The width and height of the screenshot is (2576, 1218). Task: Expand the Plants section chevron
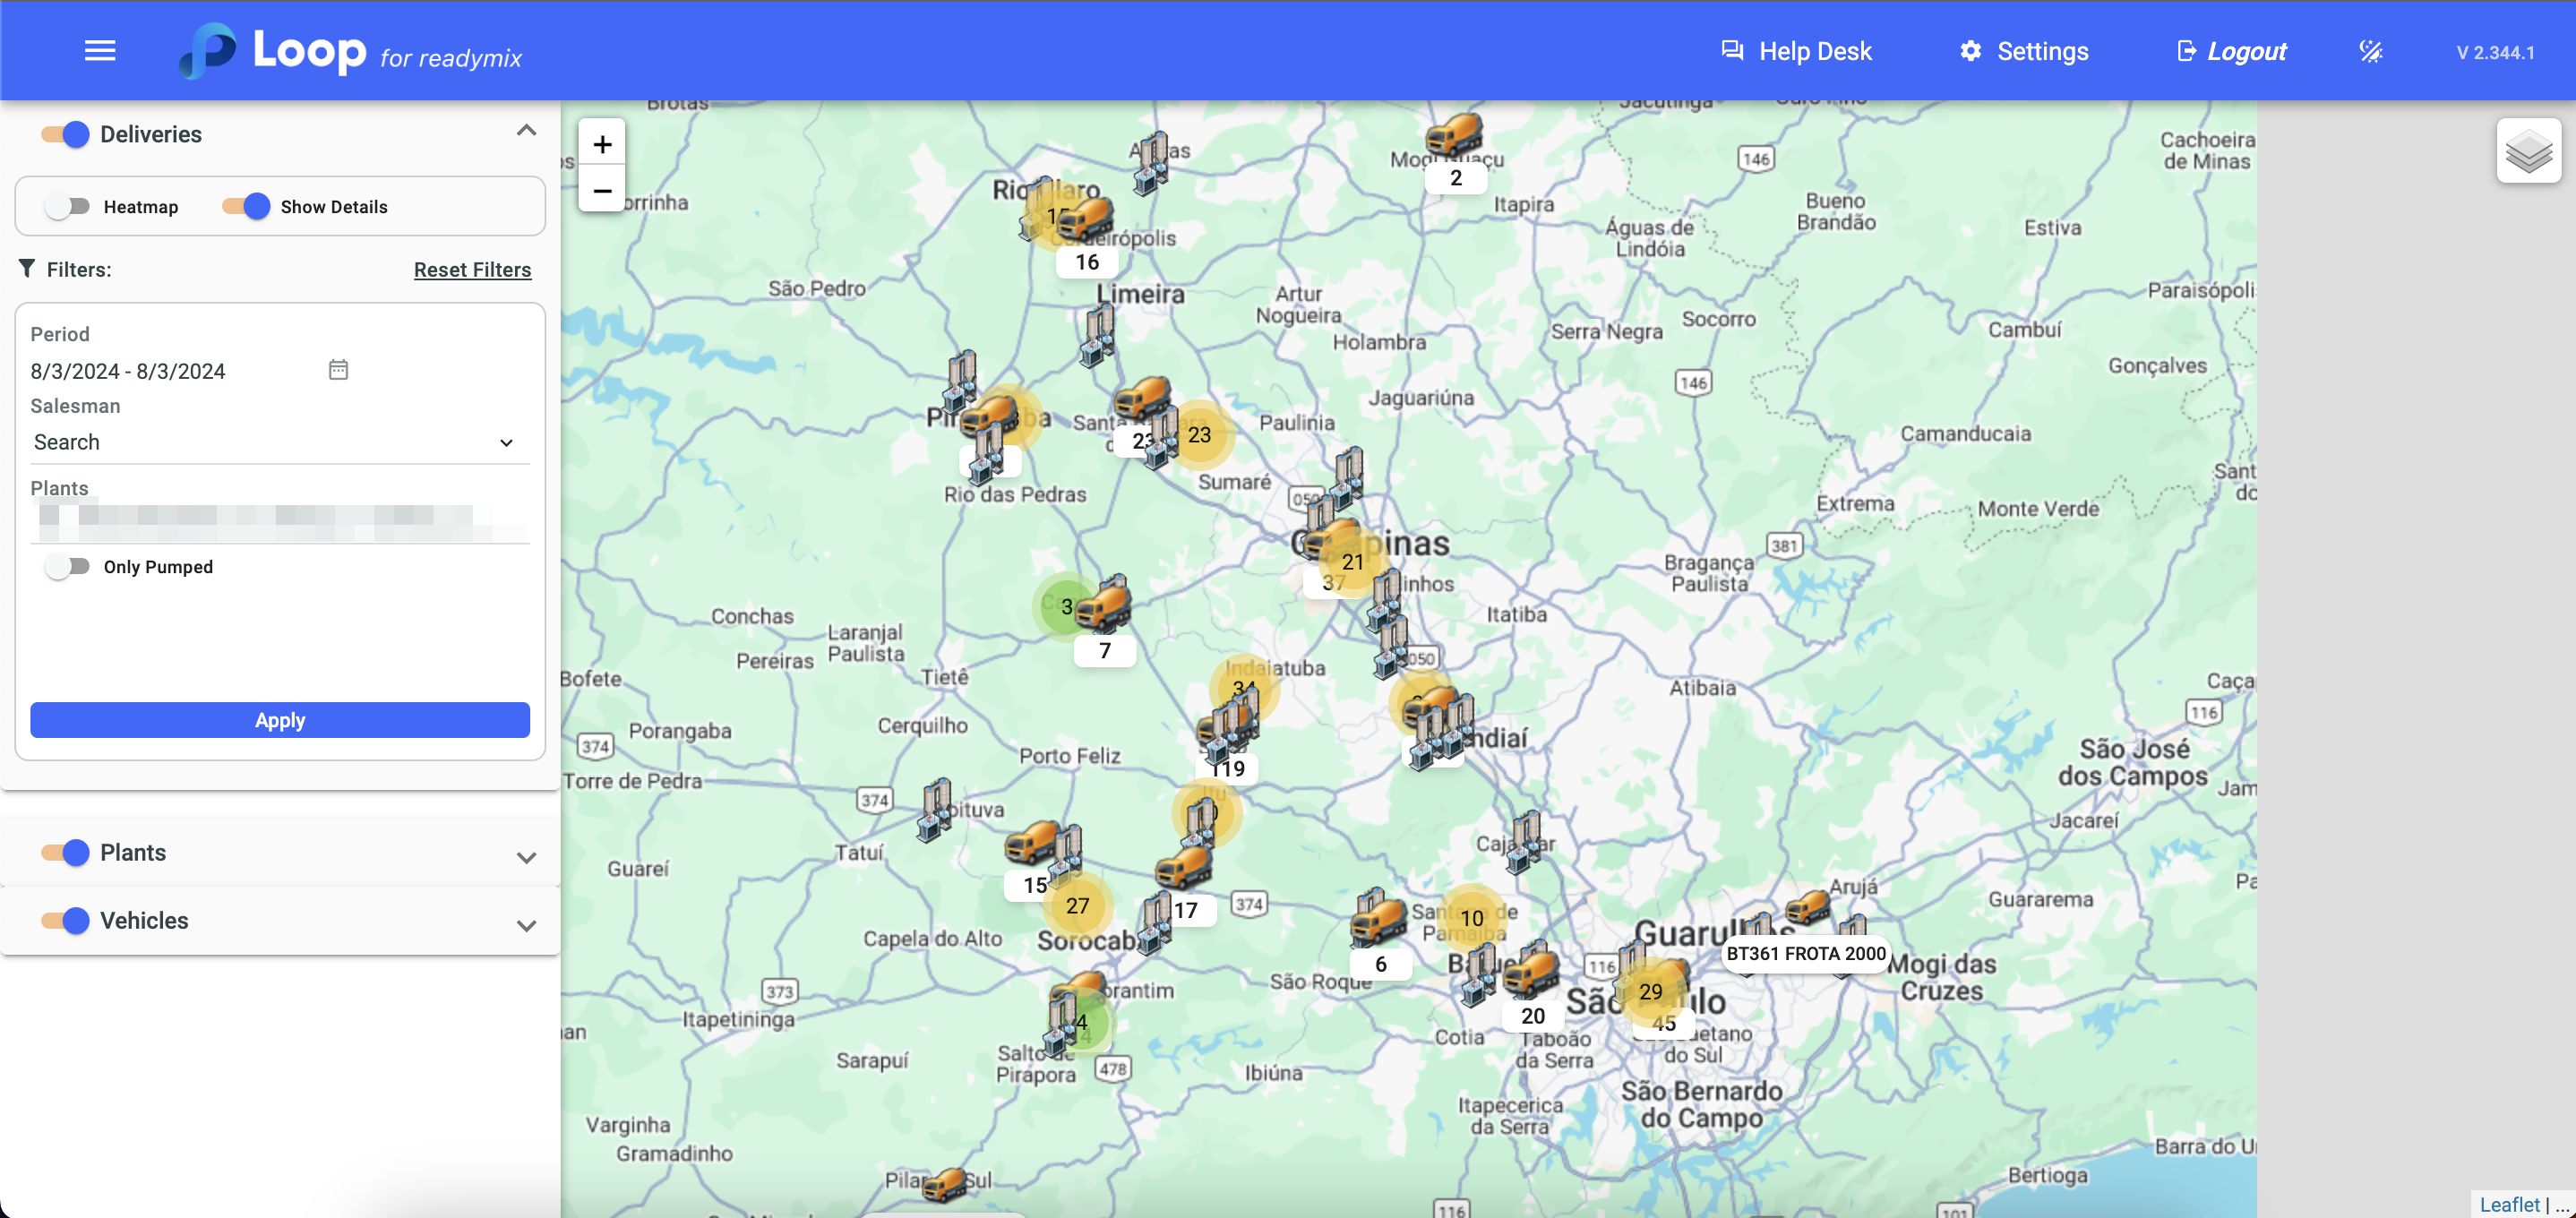[x=526, y=858]
